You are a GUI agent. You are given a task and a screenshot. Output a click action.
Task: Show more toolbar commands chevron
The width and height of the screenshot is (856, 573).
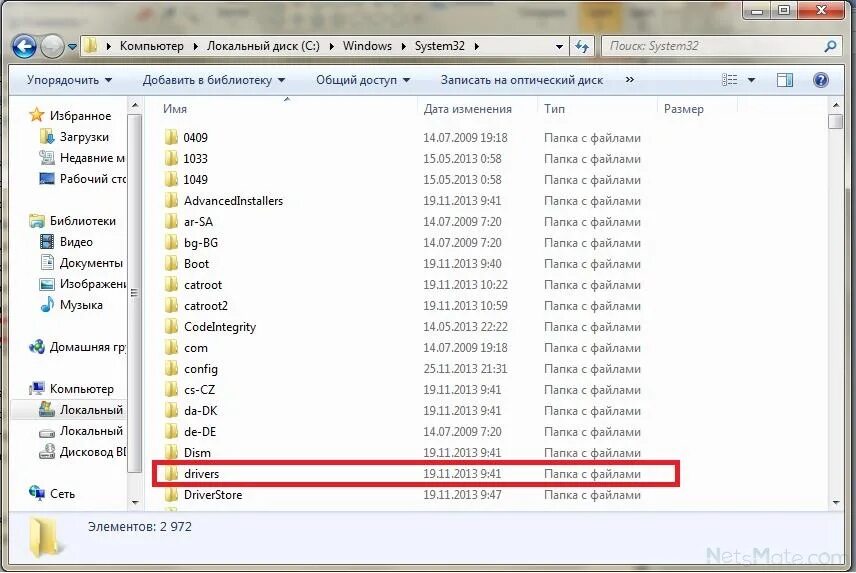[x=629, y=80]
